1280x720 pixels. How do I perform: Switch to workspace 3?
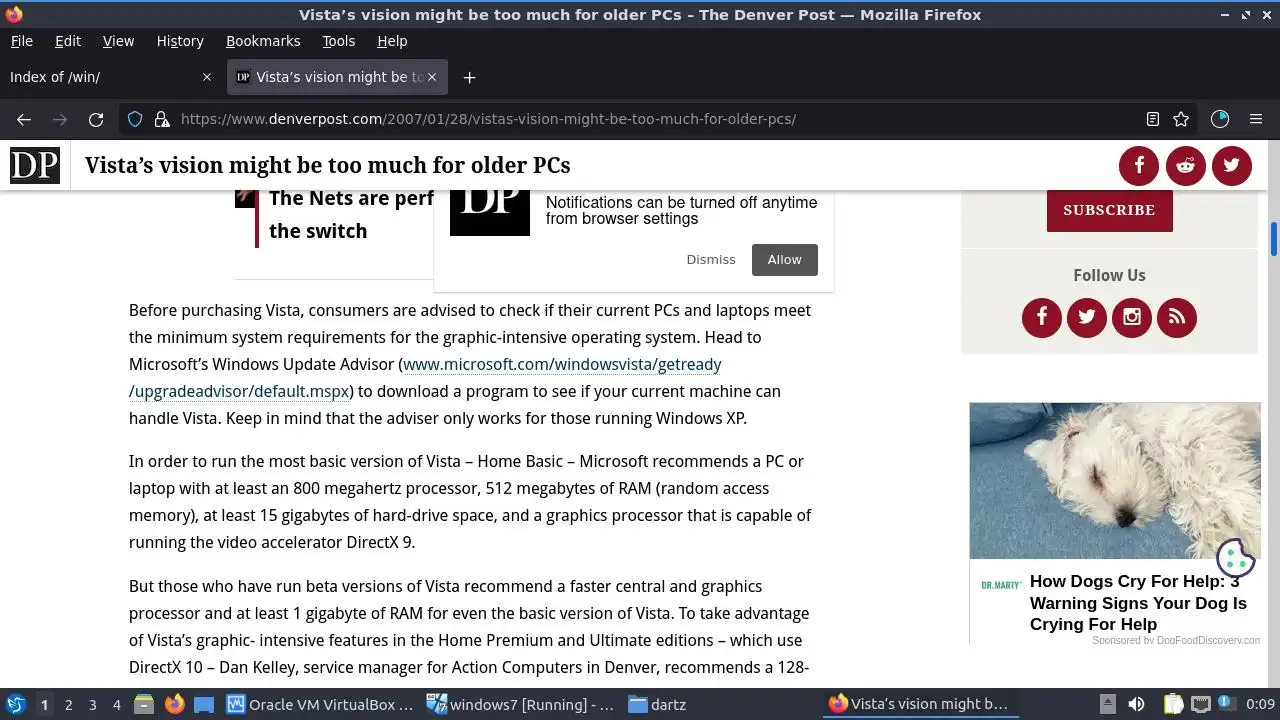click(x=93, y=704)
